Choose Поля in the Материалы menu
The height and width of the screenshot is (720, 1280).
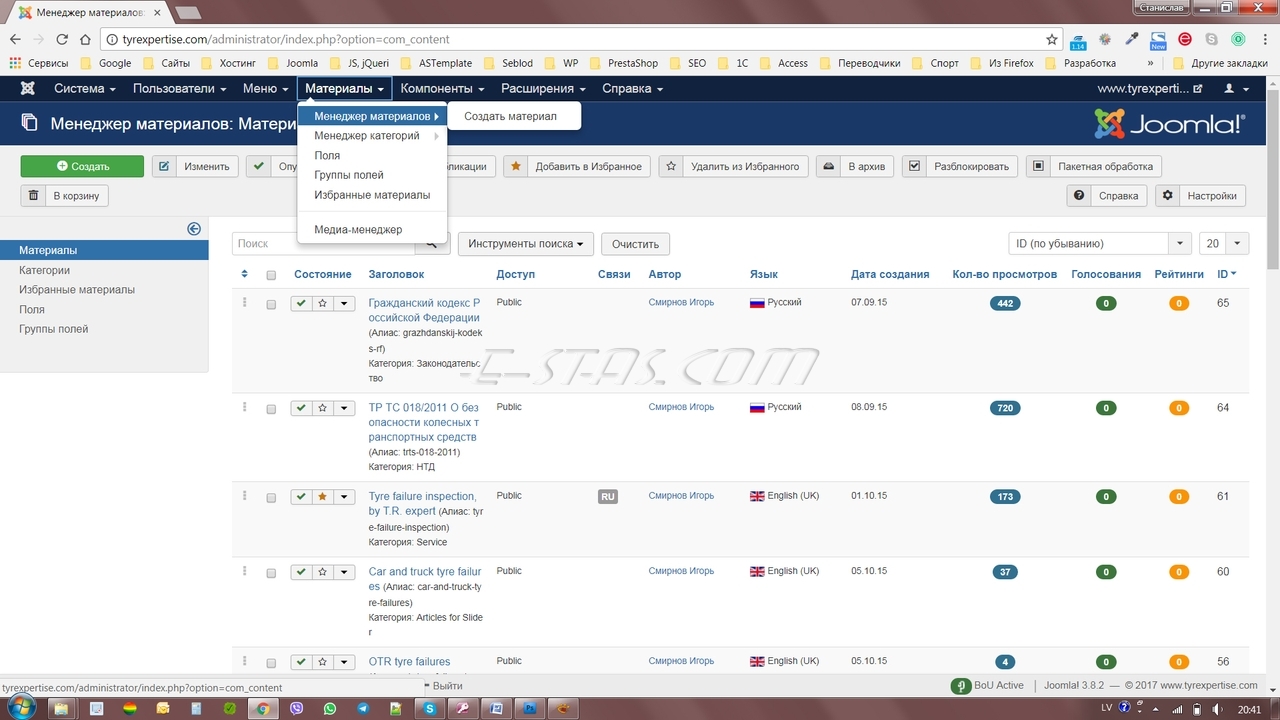coord(372,156)
